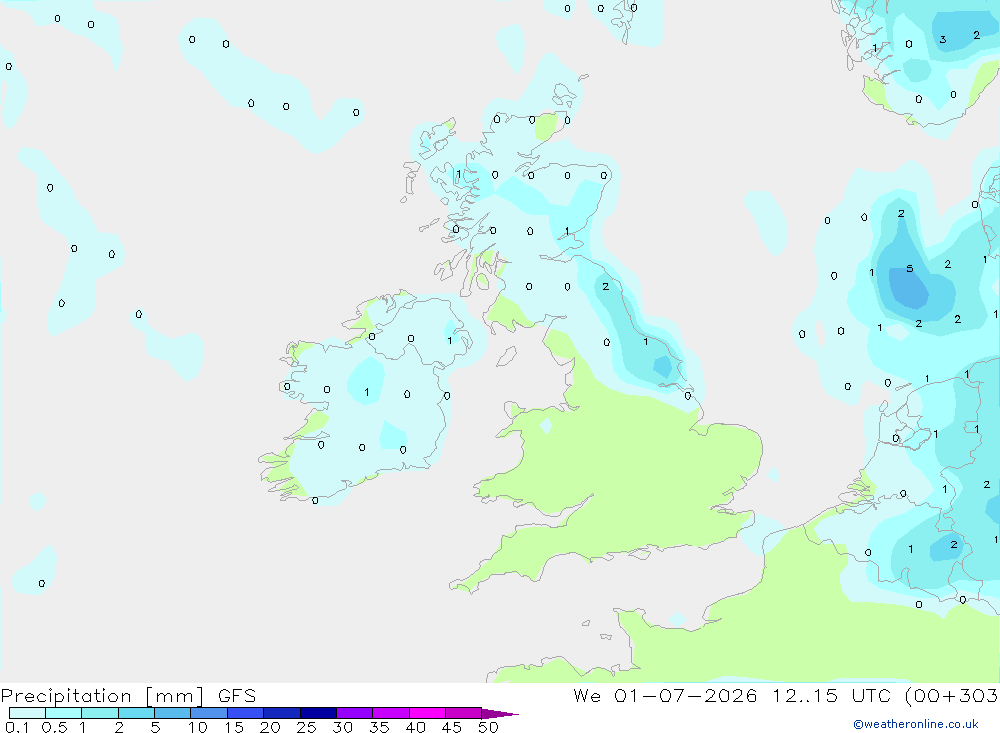Click the legend label '0.1'
Screen dimensions: 1000x733
[x=17, y=727]
